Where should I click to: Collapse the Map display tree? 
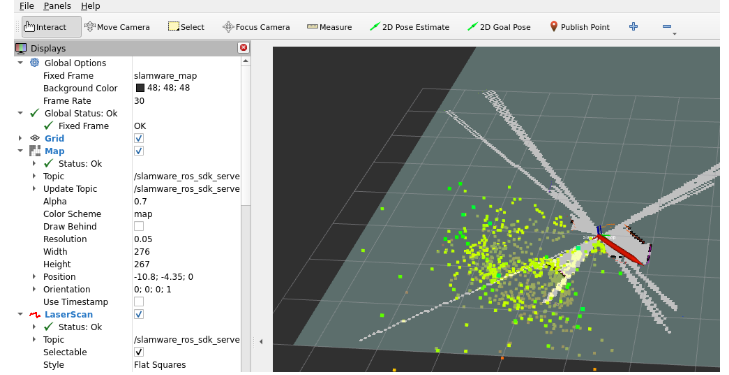click(20, 151)
